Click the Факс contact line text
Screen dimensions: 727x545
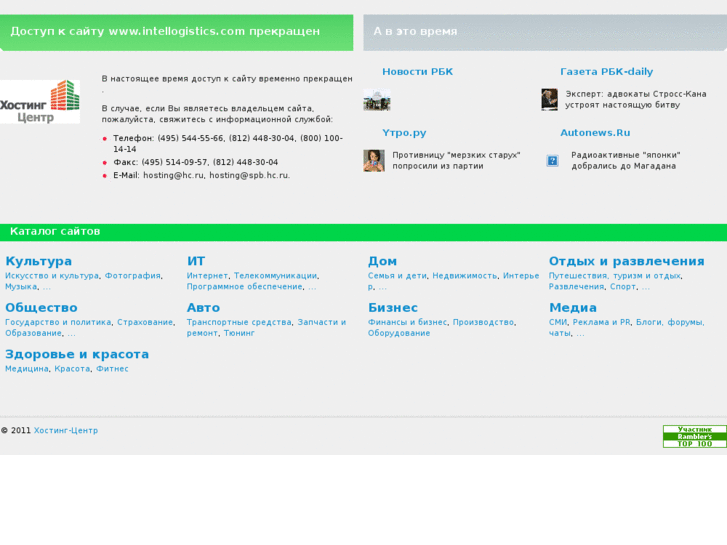196,162
